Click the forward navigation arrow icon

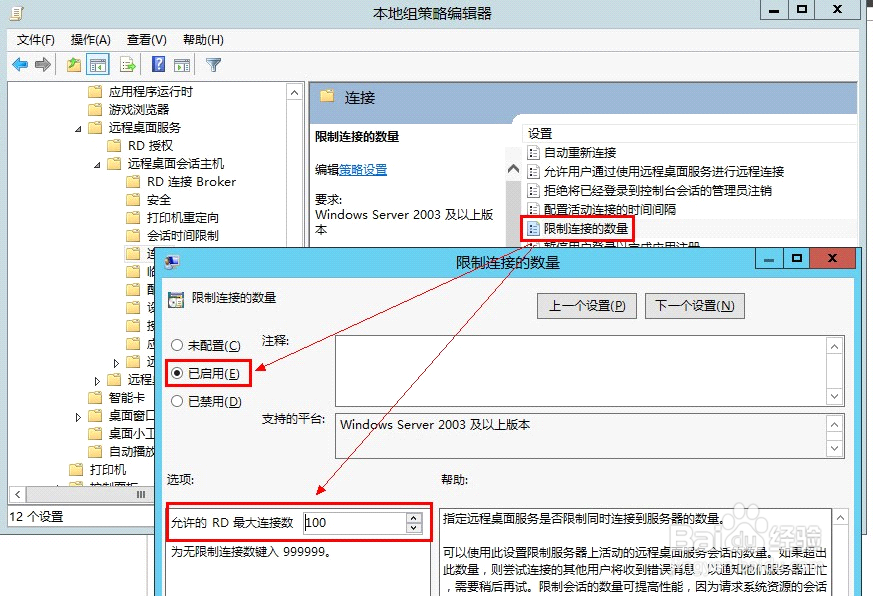pyautogui.click(x=43, y=64)
